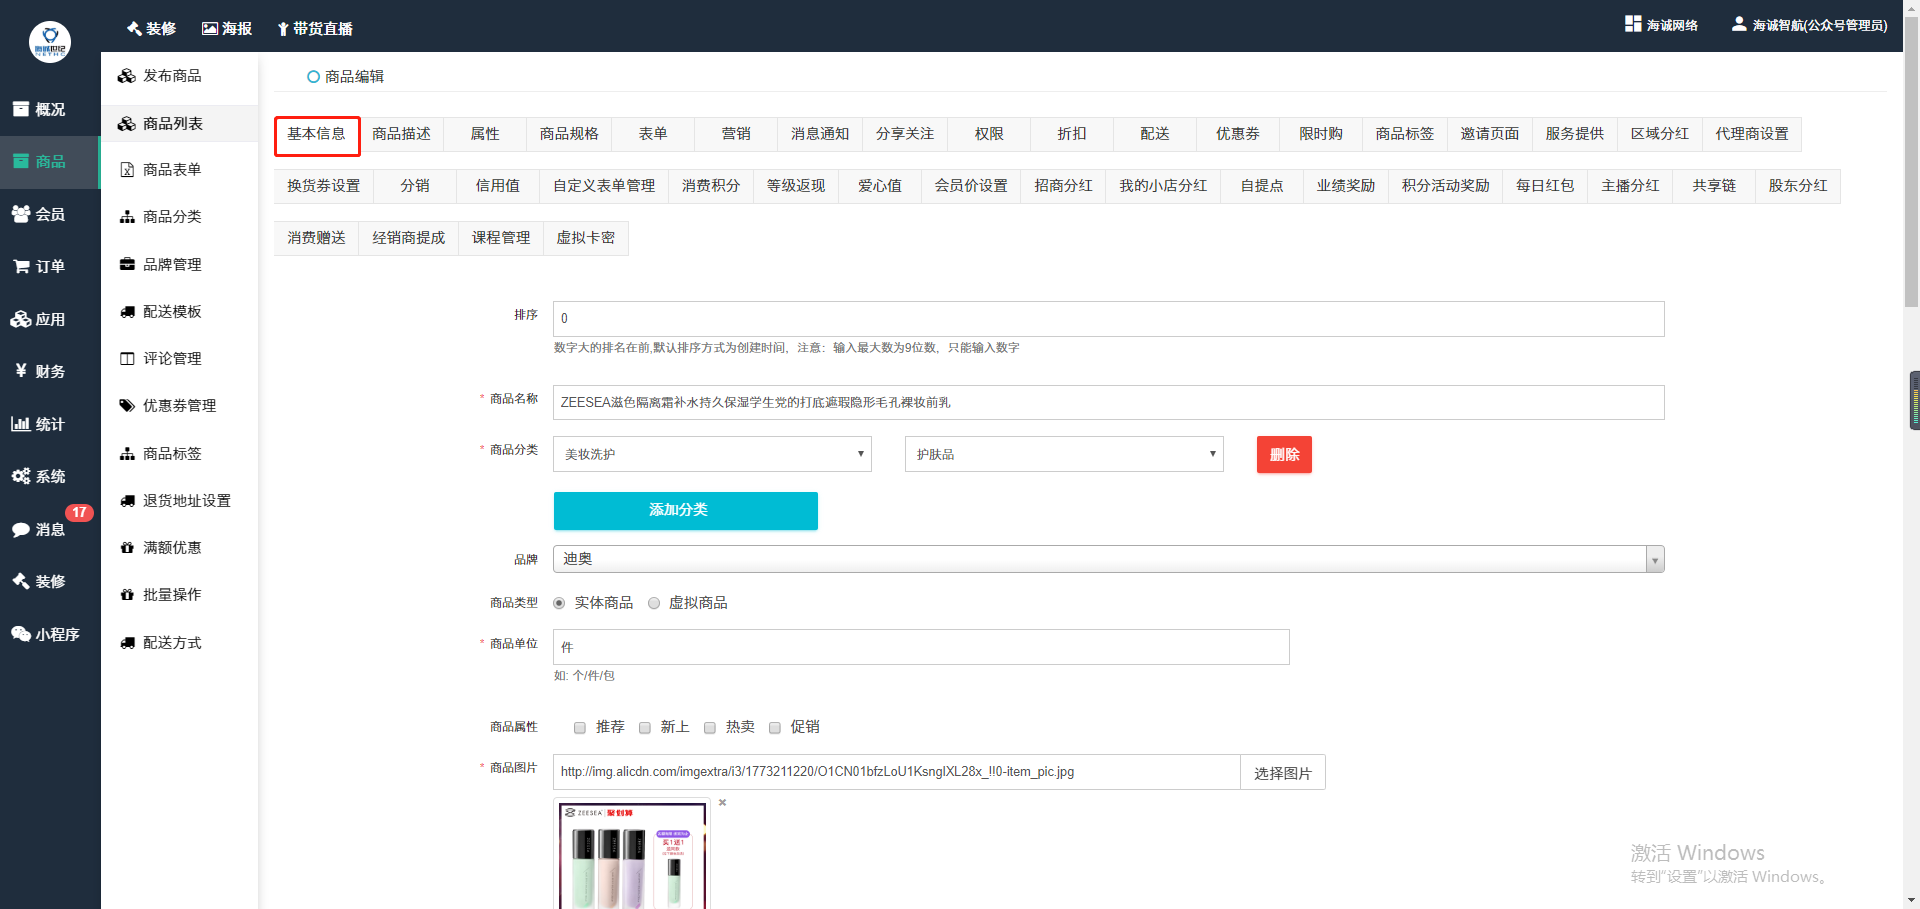Viewport: 1920px width, 909px height.
Task: Select 实体商品 radio button
Action: 559,603
